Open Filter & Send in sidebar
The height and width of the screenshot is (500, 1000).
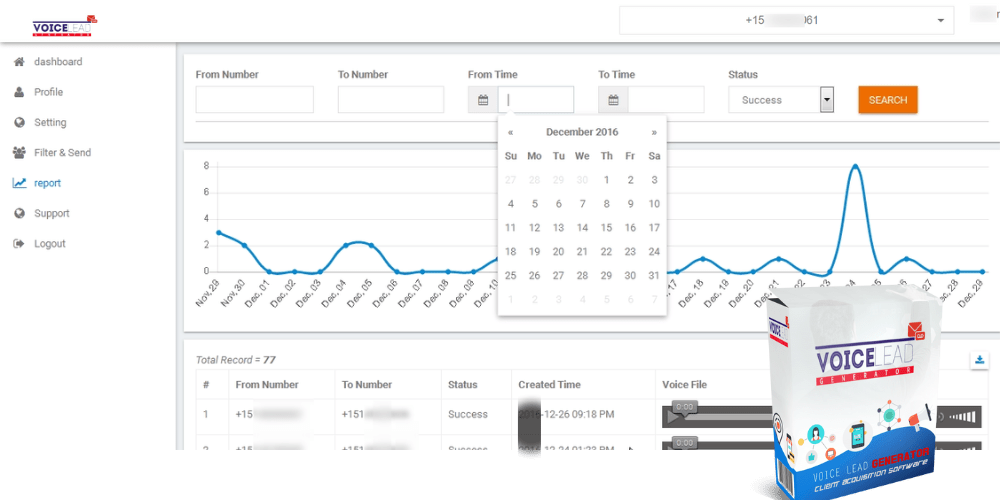pos(62,152)
